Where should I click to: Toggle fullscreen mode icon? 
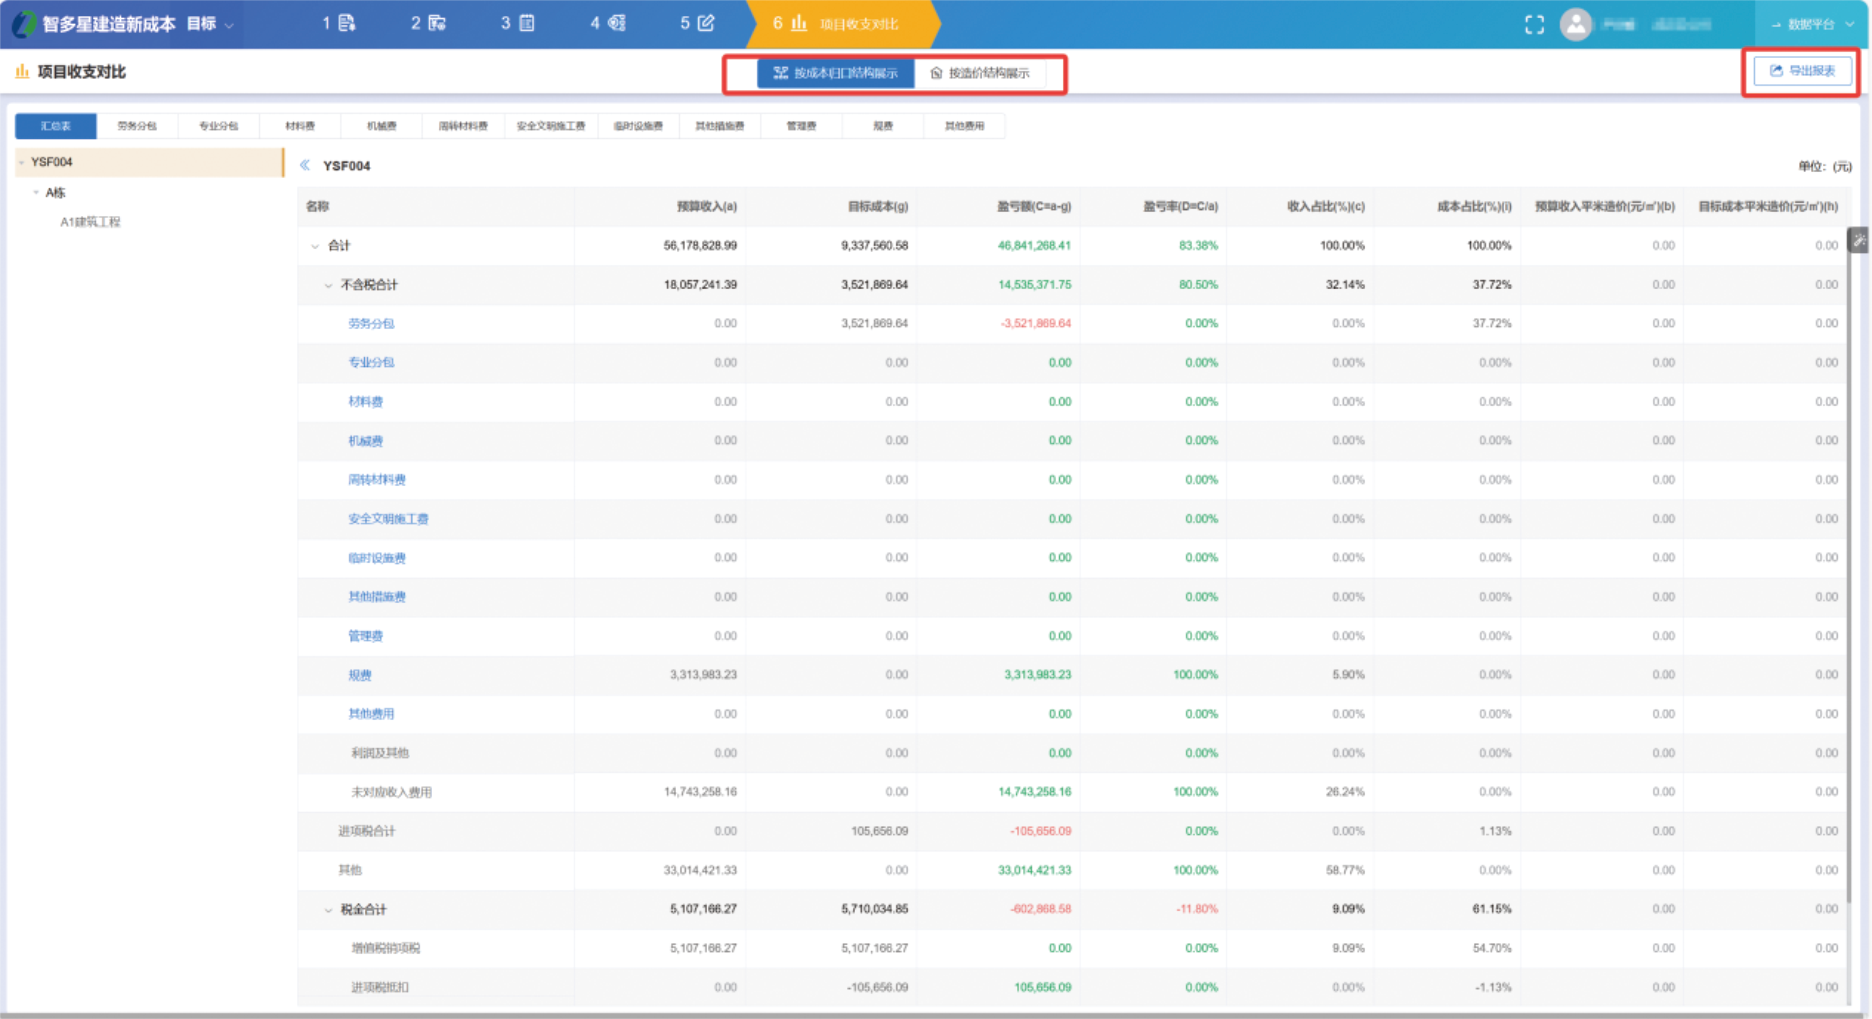click(x=1534, y=25)
